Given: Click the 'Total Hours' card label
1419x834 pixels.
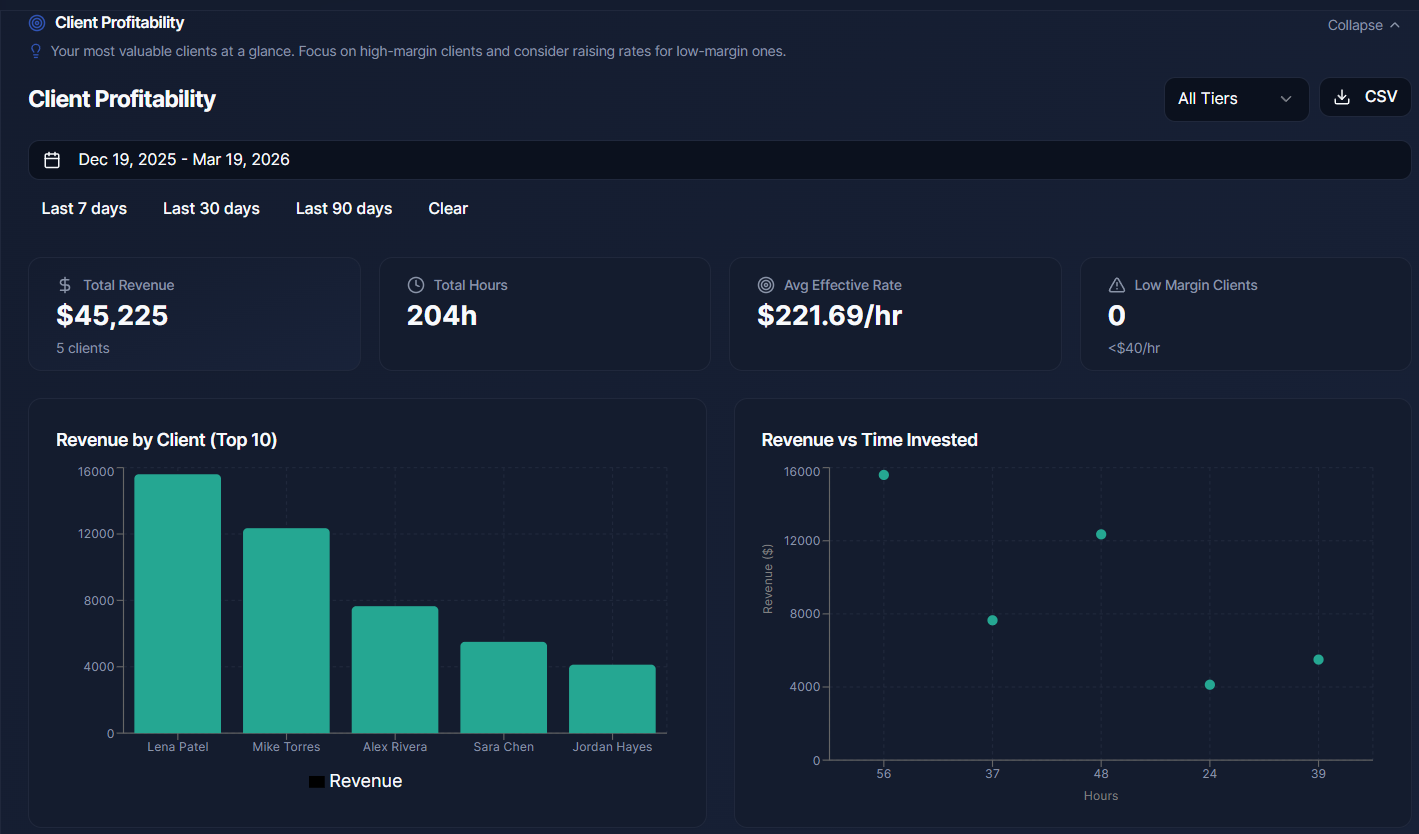Looking at the screenshot, I should pyautogui.click(x=471, y=285).
